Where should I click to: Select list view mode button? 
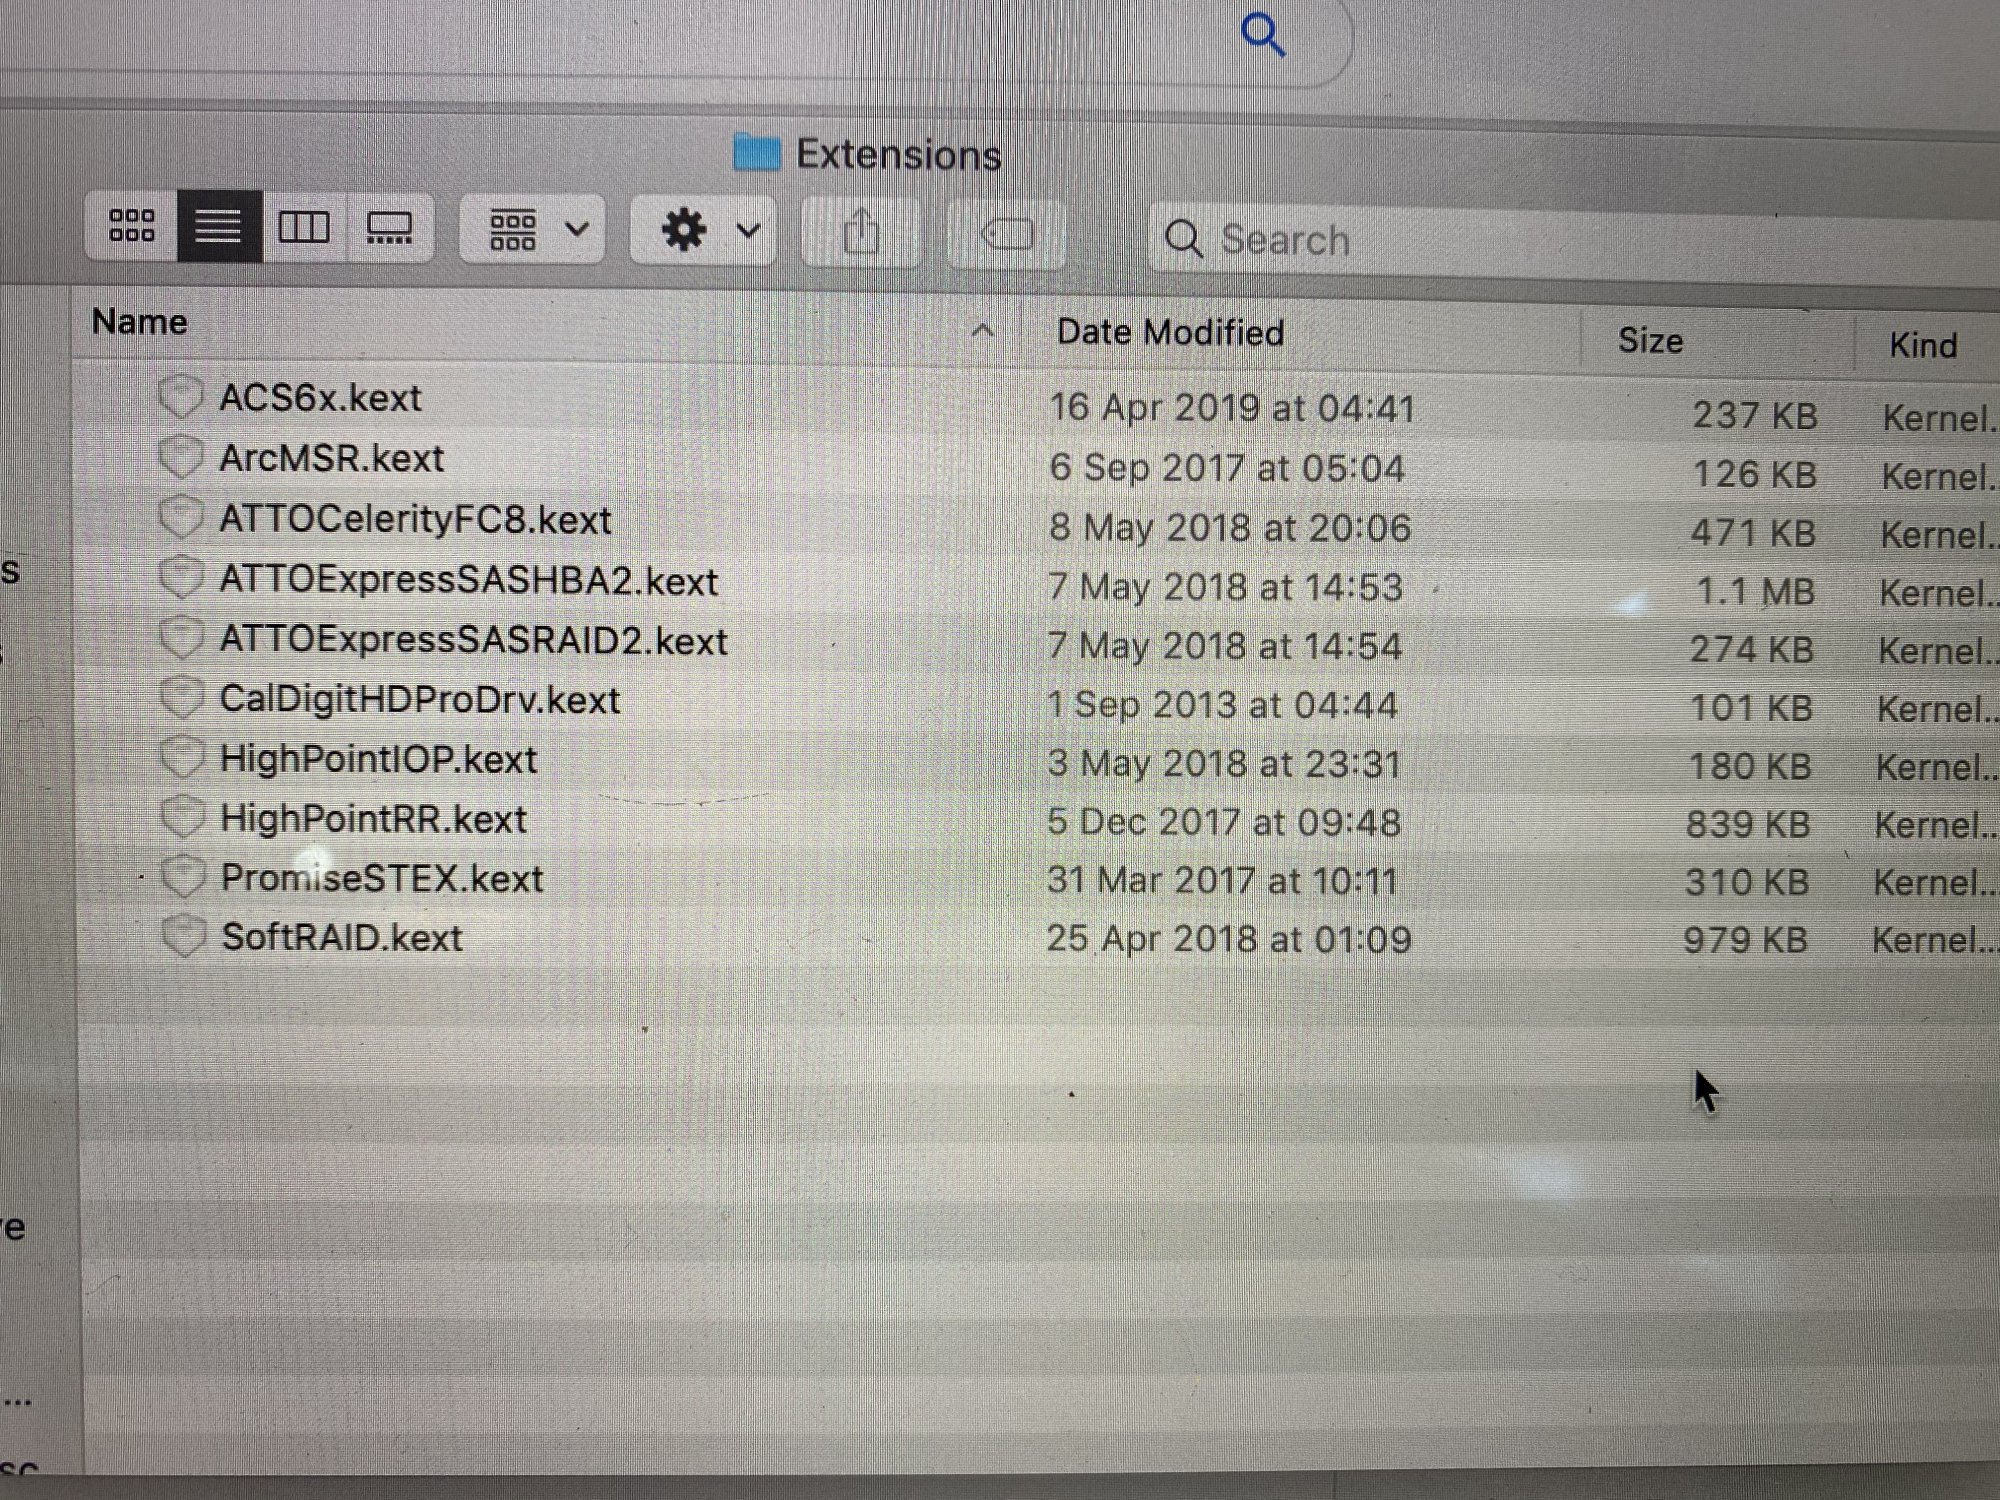[x=219, y=227]
